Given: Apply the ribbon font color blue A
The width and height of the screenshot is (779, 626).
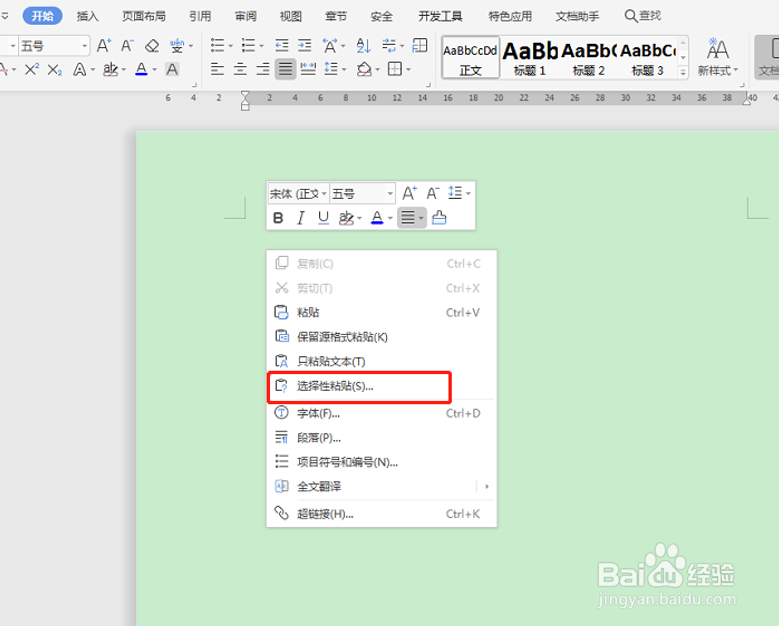Looking at the screenshot, I should 142,69.
